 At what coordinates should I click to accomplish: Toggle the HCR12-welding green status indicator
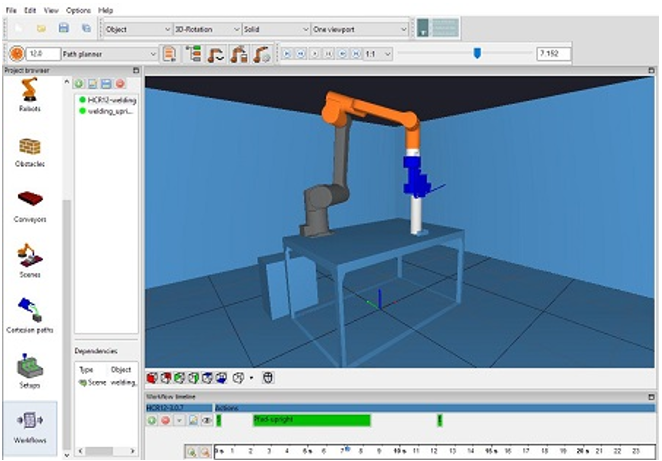coord(81,100)
